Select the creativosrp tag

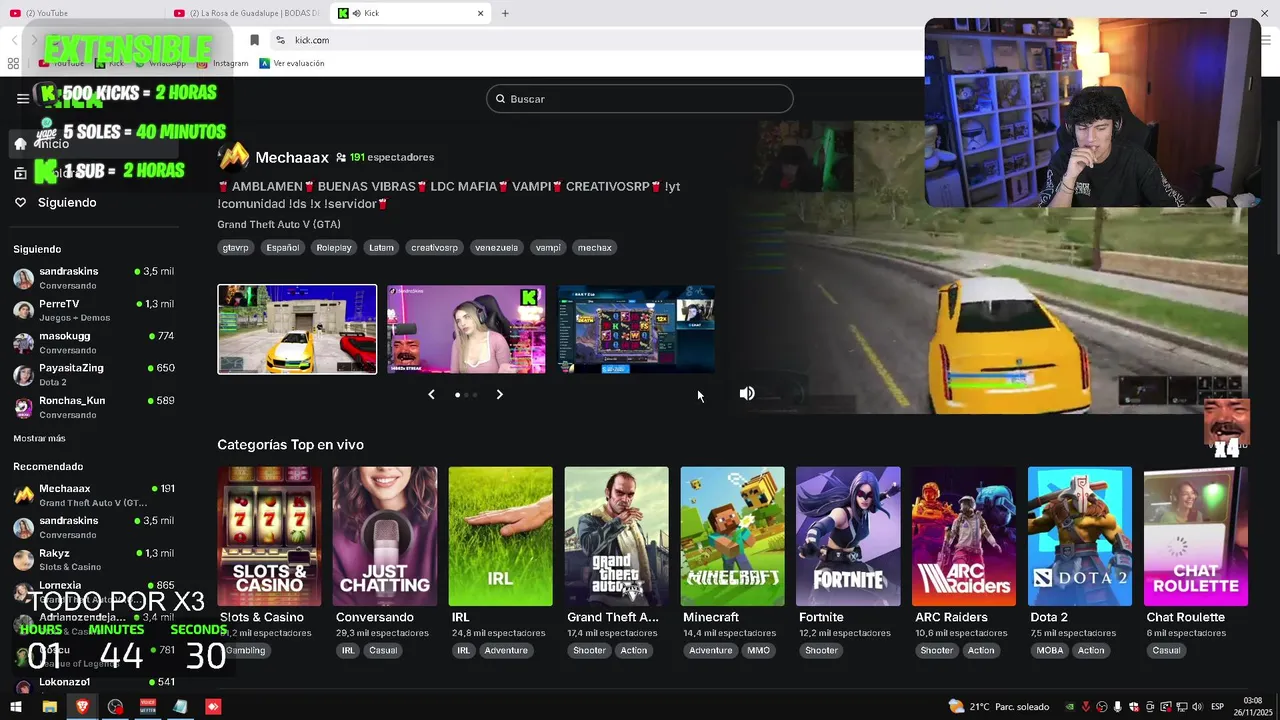(435, 248)
